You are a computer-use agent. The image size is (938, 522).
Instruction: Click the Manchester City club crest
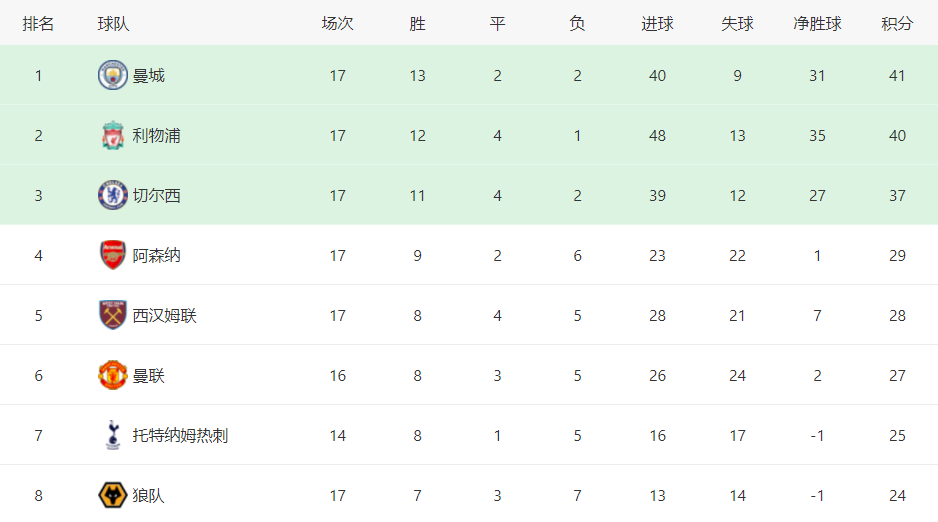112,75
